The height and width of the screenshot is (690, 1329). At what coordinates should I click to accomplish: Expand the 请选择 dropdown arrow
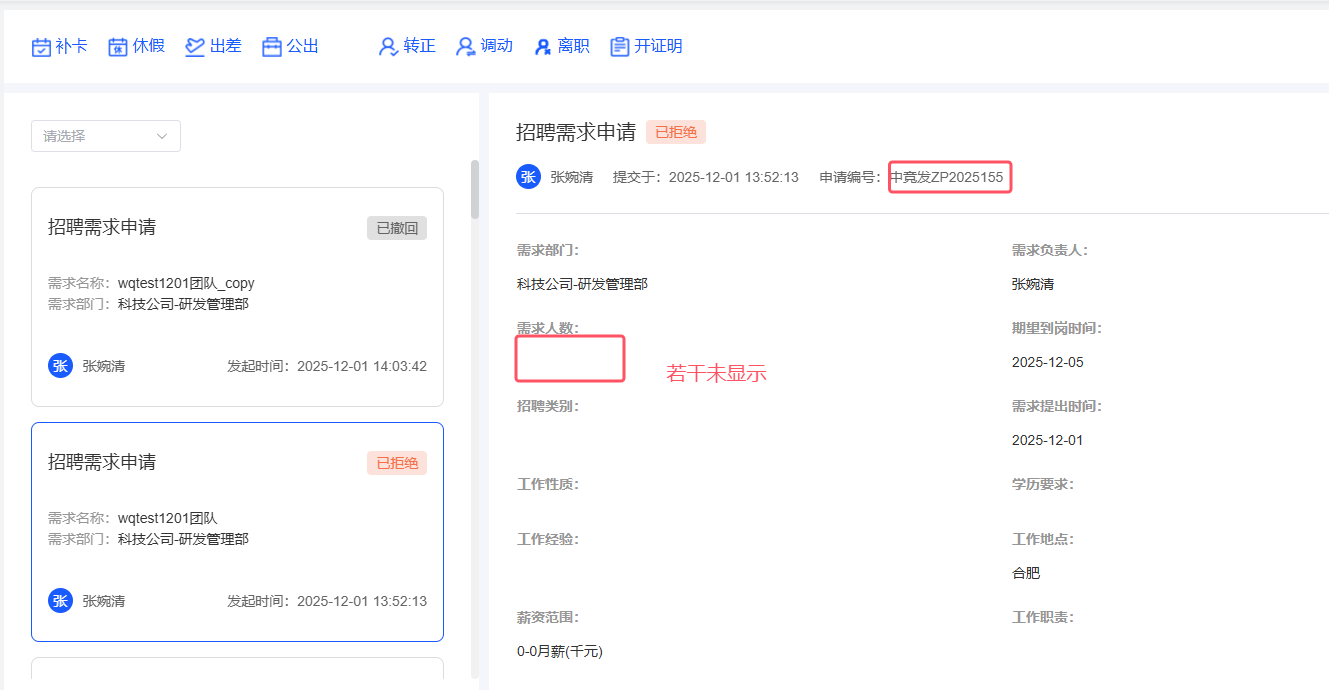tap(162, 136)
